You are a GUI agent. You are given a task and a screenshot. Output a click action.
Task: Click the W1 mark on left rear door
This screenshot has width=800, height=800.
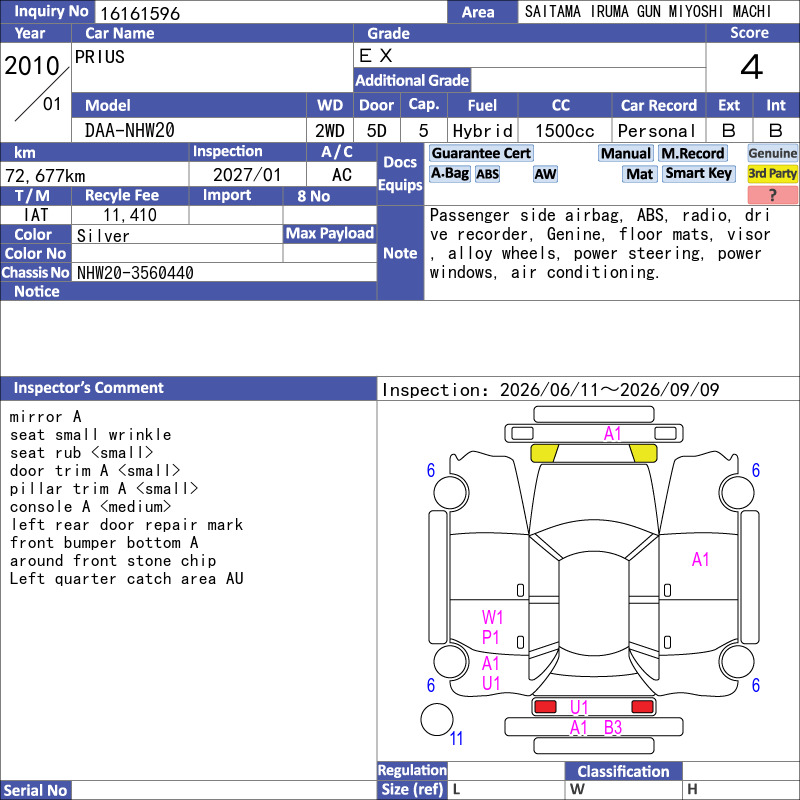click(492, 617)
